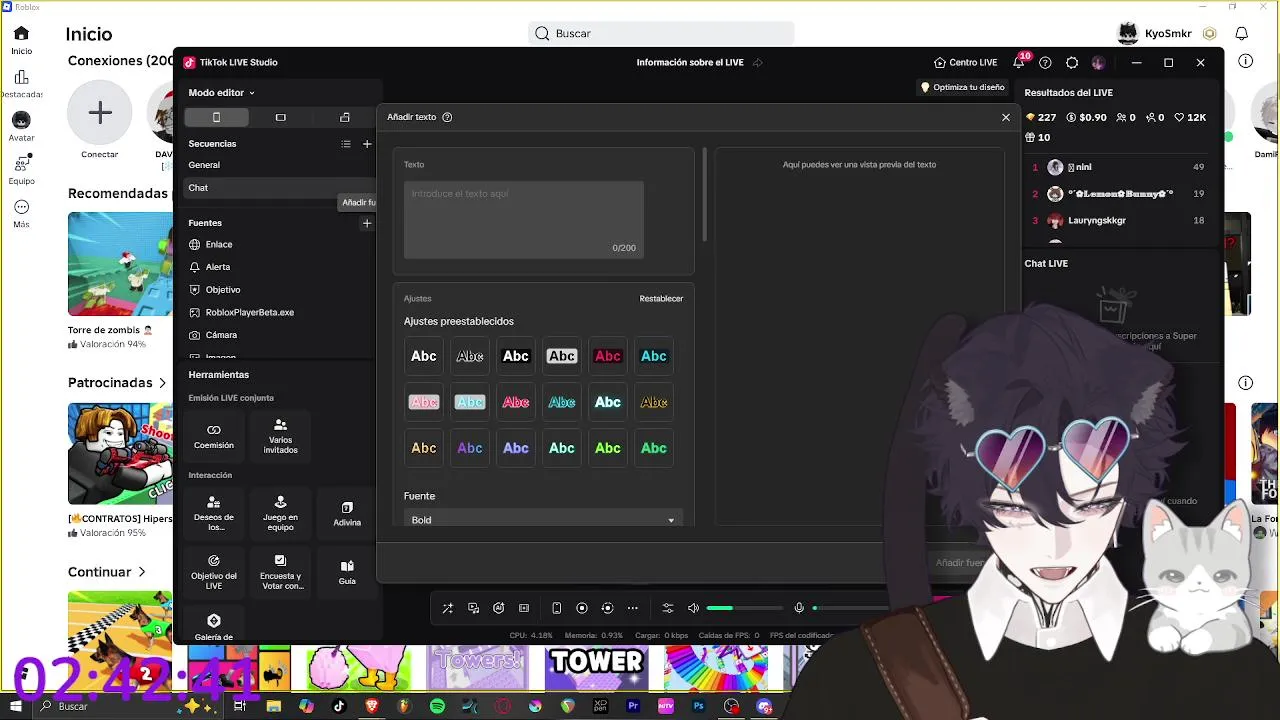
Task: Open Avatar in Roblox sidebar
Action: tap(21, 127)
